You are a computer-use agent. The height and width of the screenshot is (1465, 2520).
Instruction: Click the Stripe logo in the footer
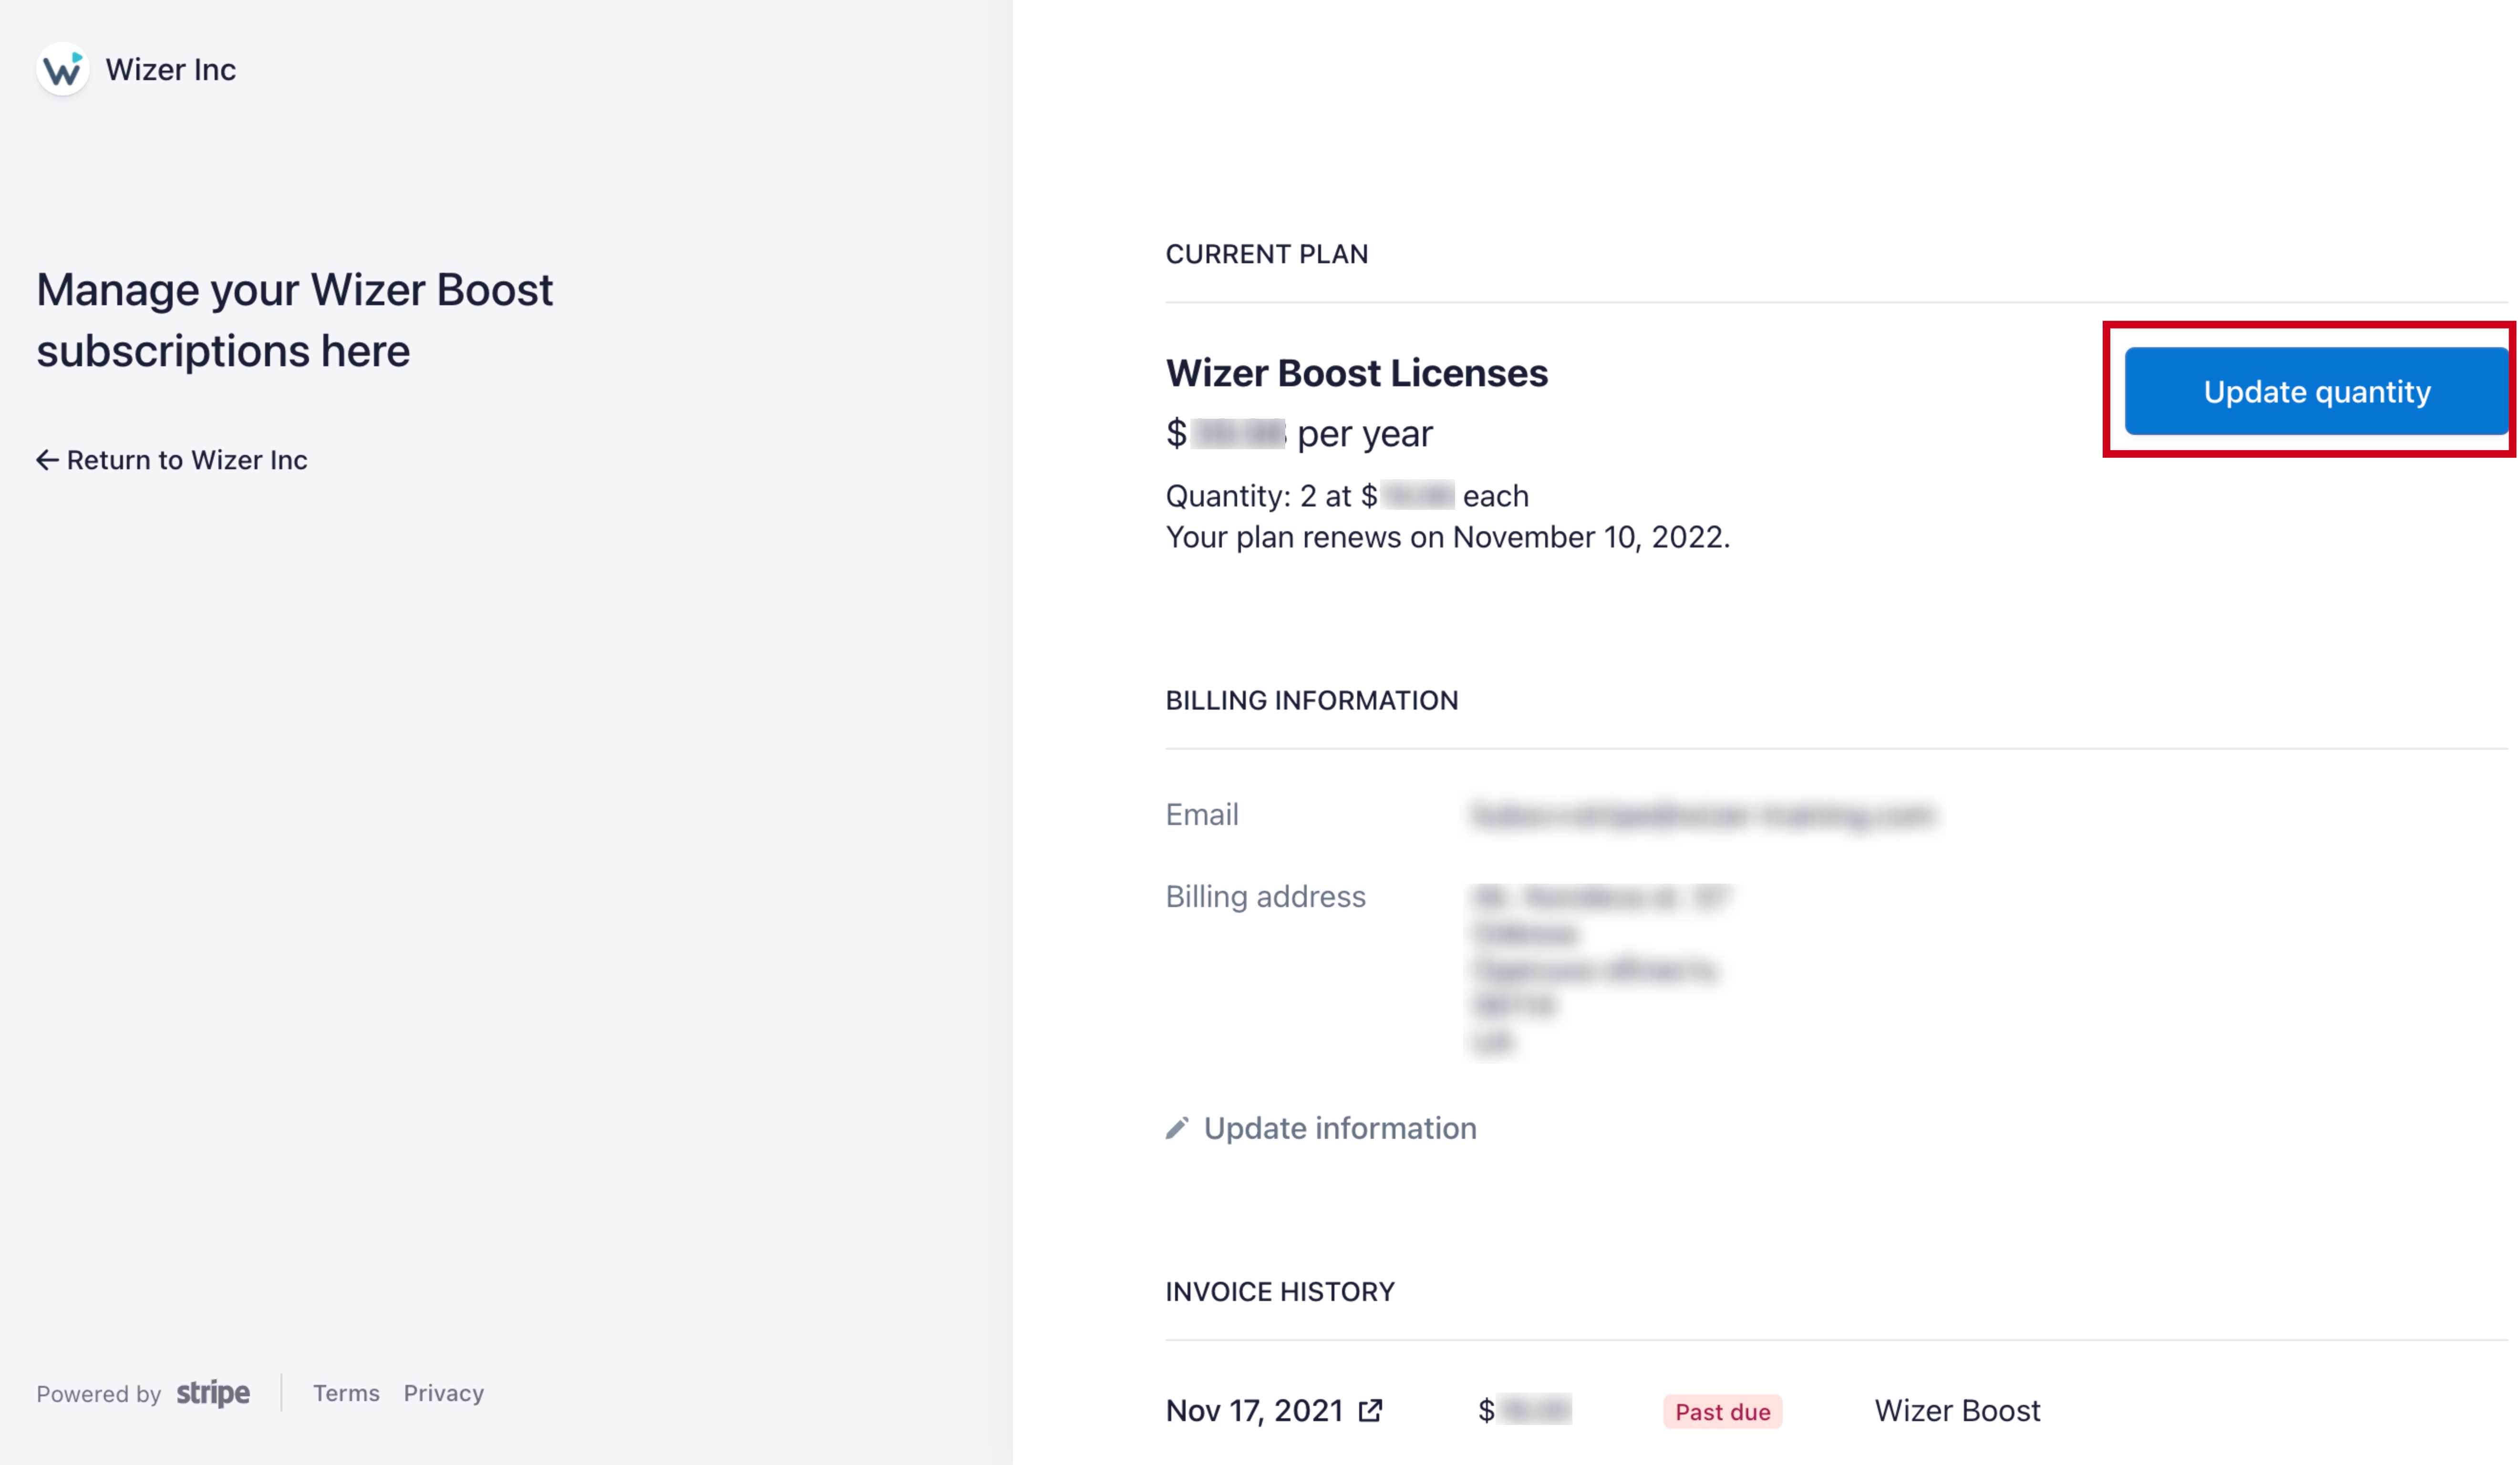213,1393
